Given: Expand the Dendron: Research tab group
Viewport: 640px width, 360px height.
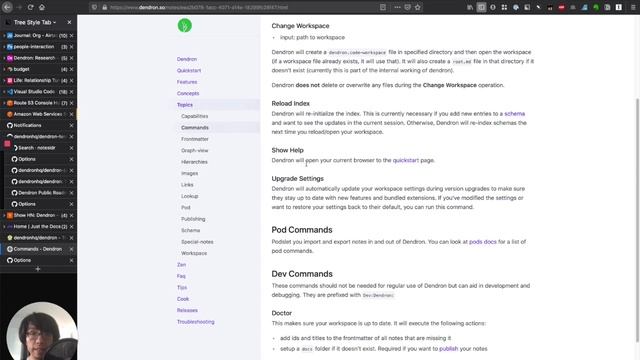Looking at the screenshot, I should (4, 58).
